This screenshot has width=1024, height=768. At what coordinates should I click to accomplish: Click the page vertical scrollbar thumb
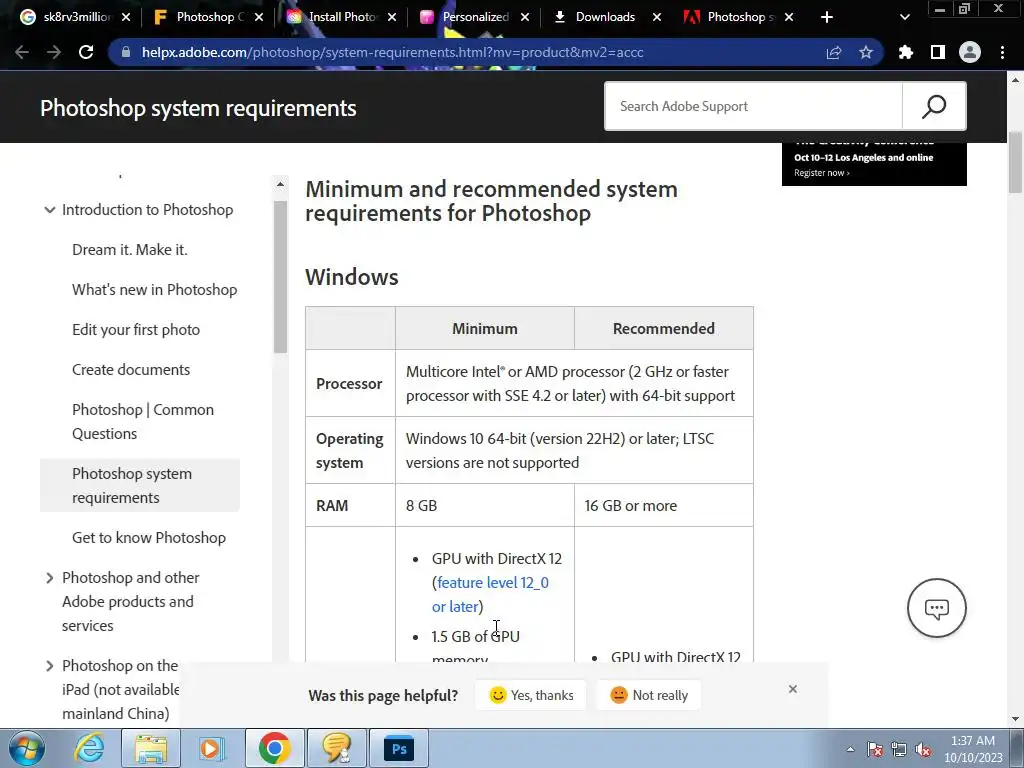[x=1015, y=162]
